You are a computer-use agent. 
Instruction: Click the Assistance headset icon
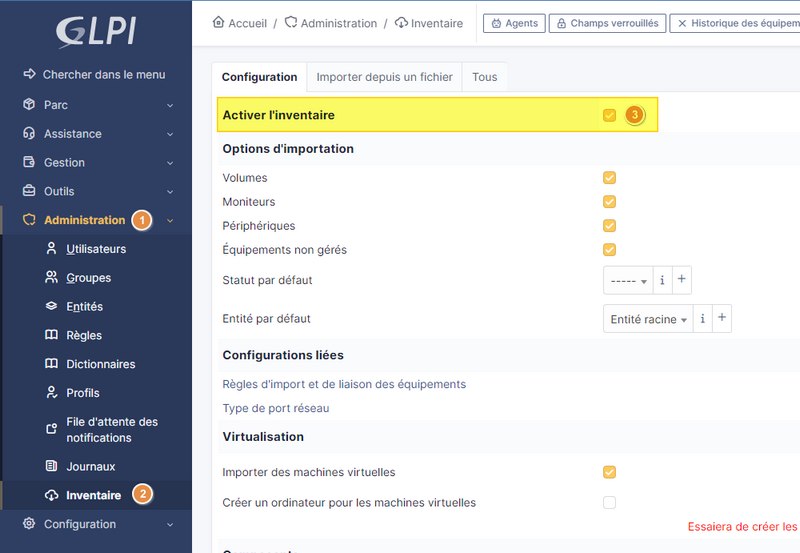[29, 133]
